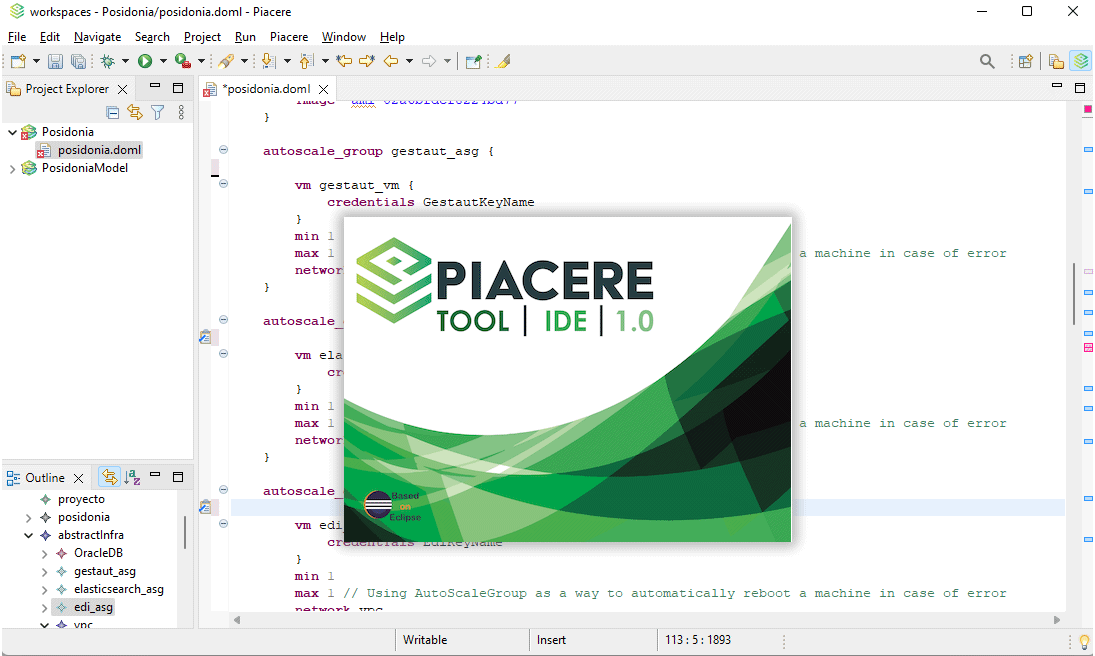Start debugging with the bug icon

[108, 61]
